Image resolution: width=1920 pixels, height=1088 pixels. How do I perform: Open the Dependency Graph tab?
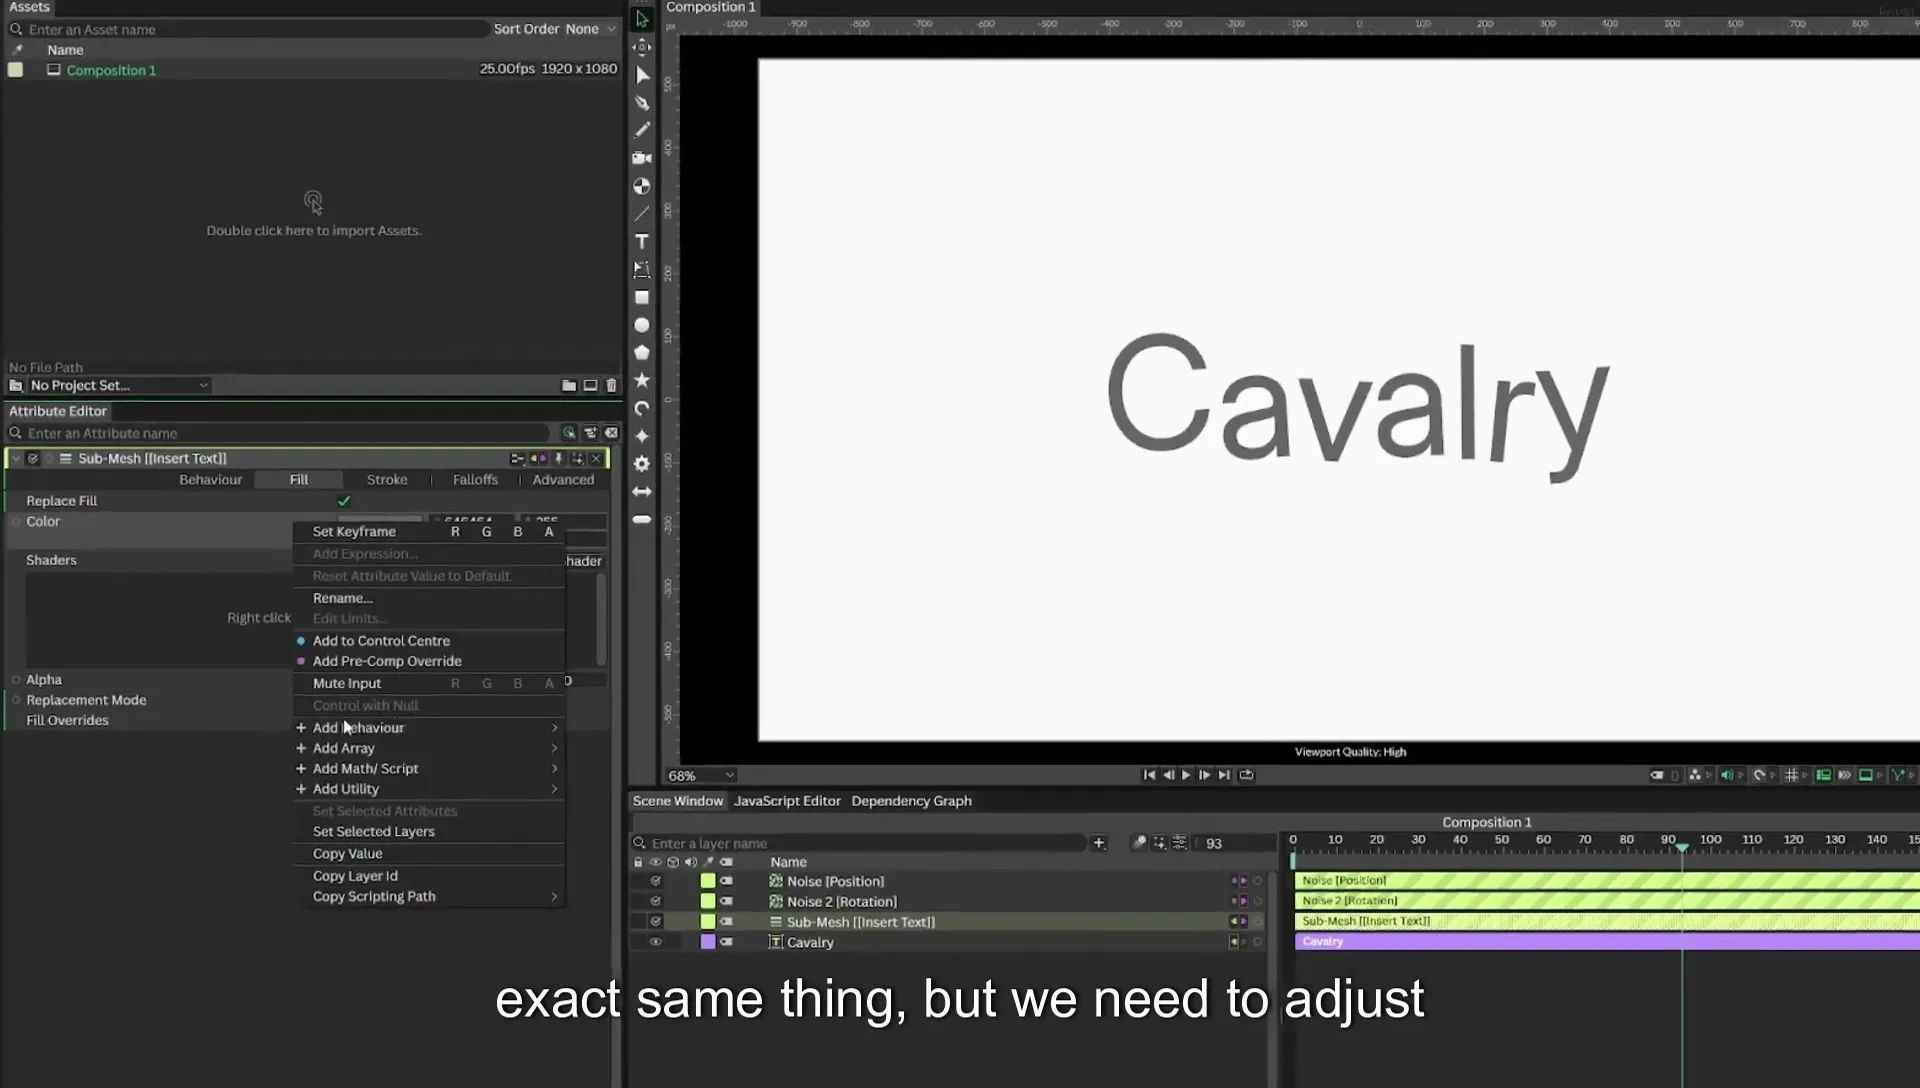911,801
